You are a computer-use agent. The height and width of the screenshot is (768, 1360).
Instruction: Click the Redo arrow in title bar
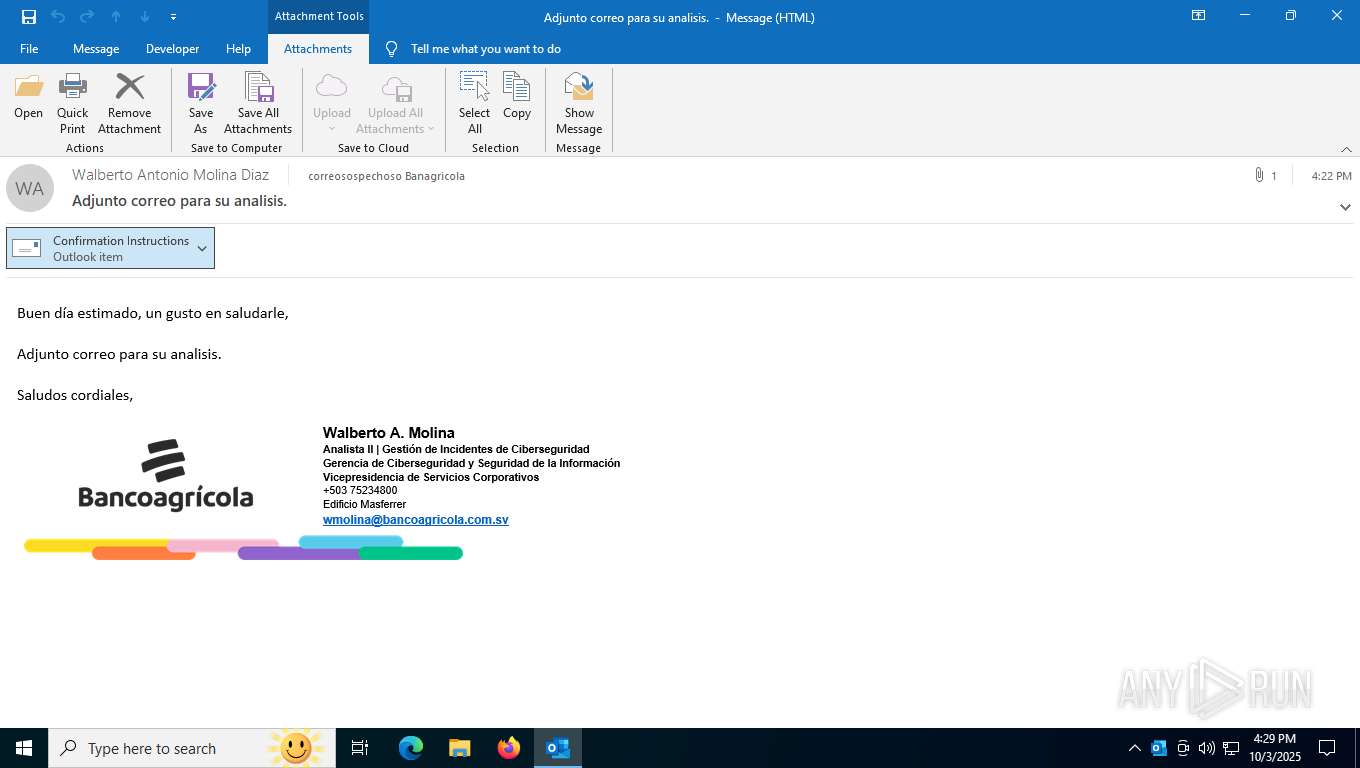(x=87, y=17)
